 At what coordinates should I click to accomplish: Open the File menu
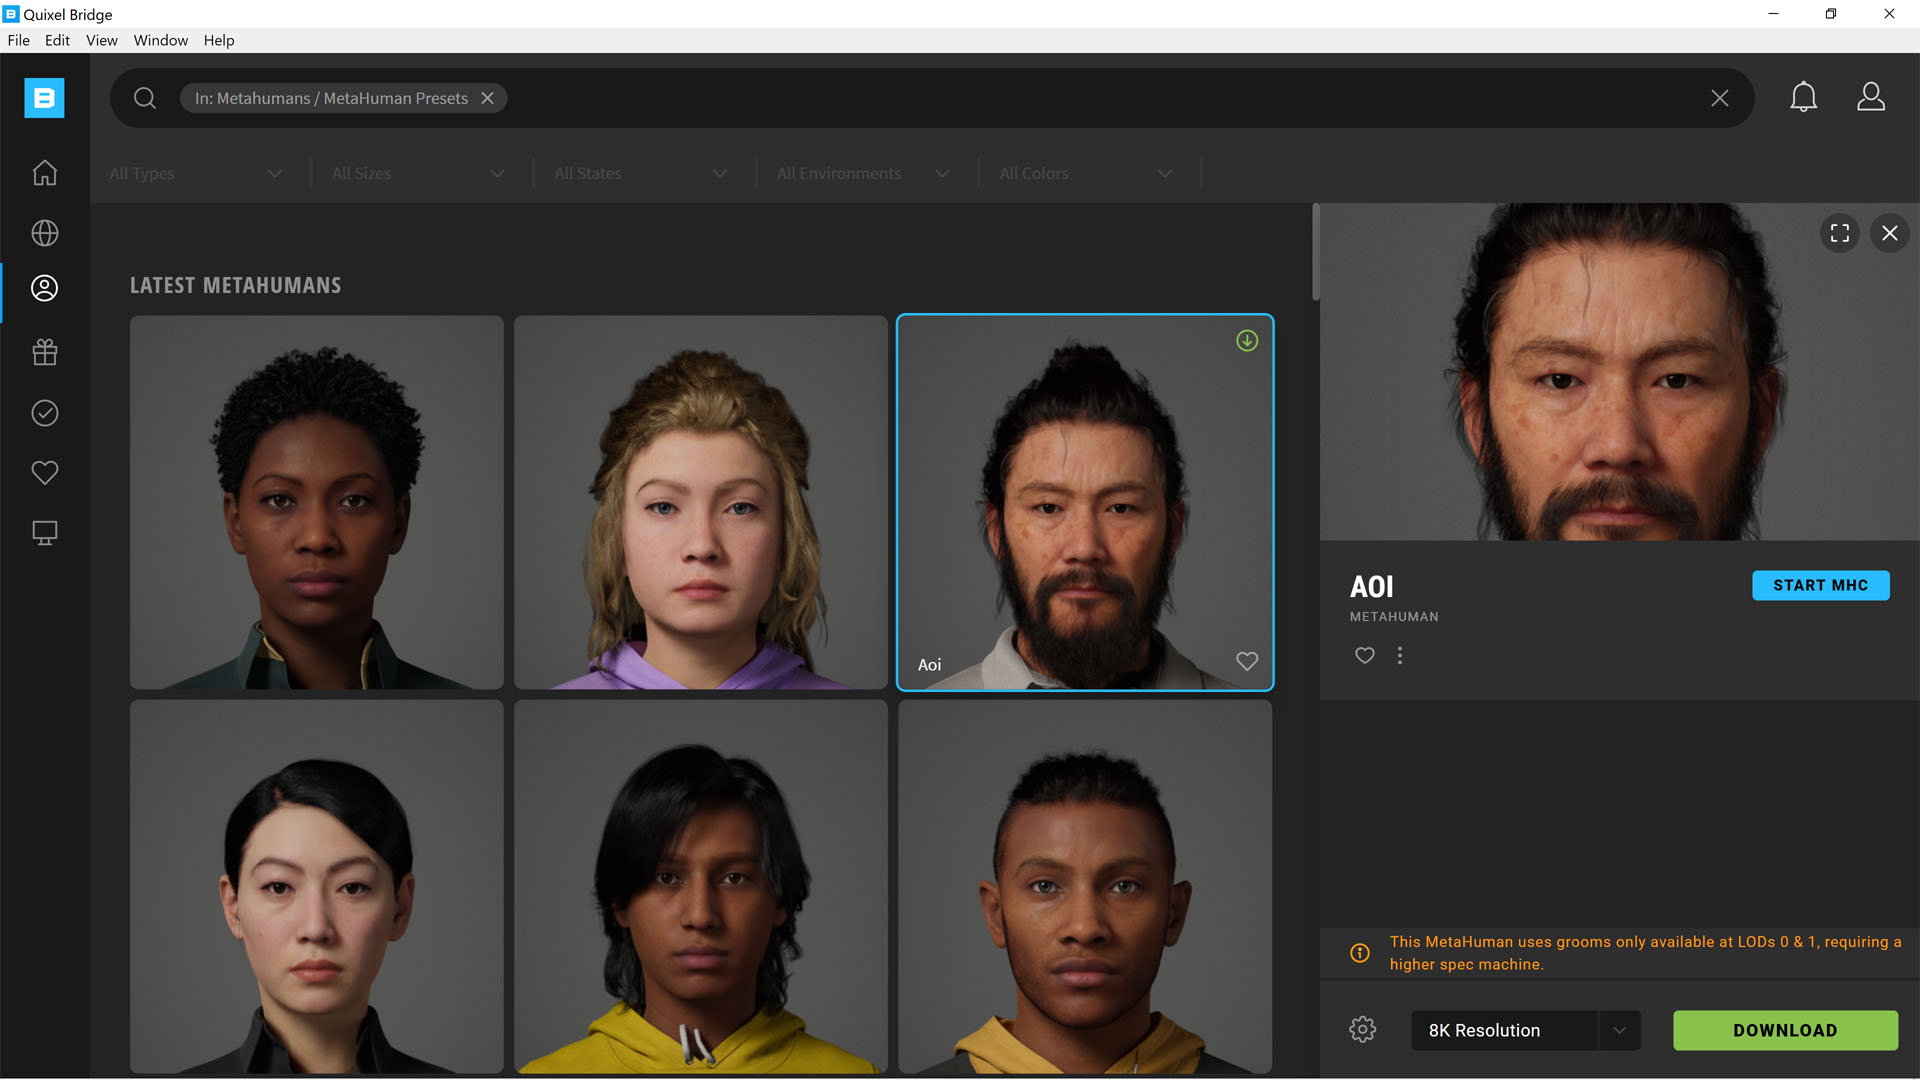click(x=19, y=40)
